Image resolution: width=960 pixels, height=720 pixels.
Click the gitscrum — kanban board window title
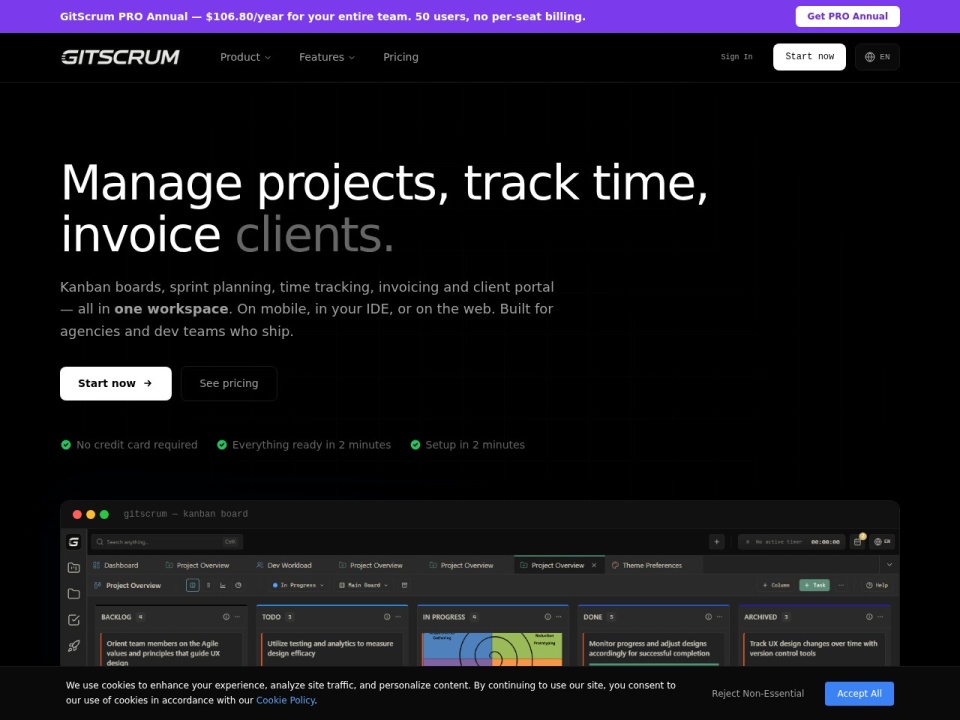186,514
